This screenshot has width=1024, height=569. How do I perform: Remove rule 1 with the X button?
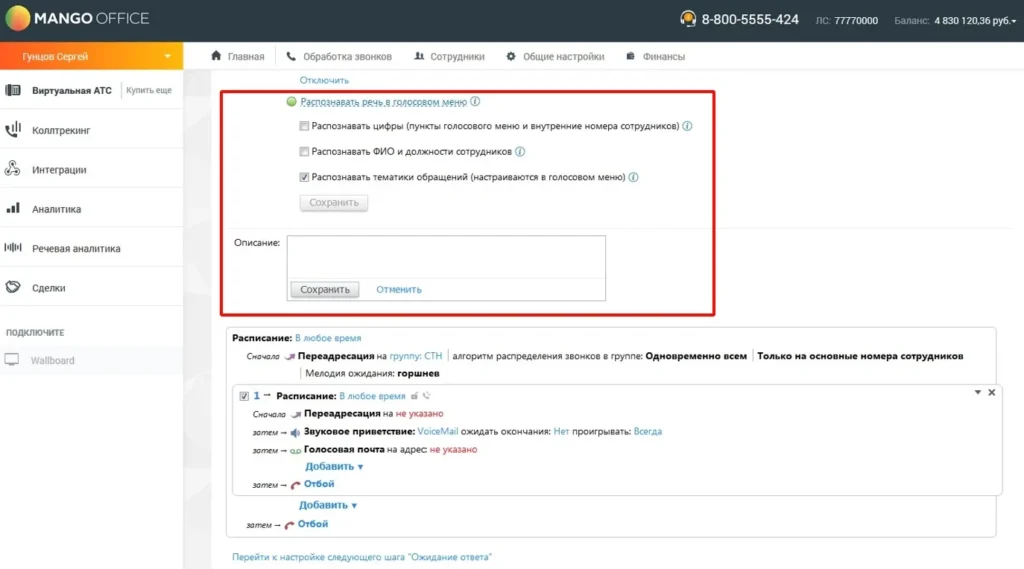(x=991, y=393)
